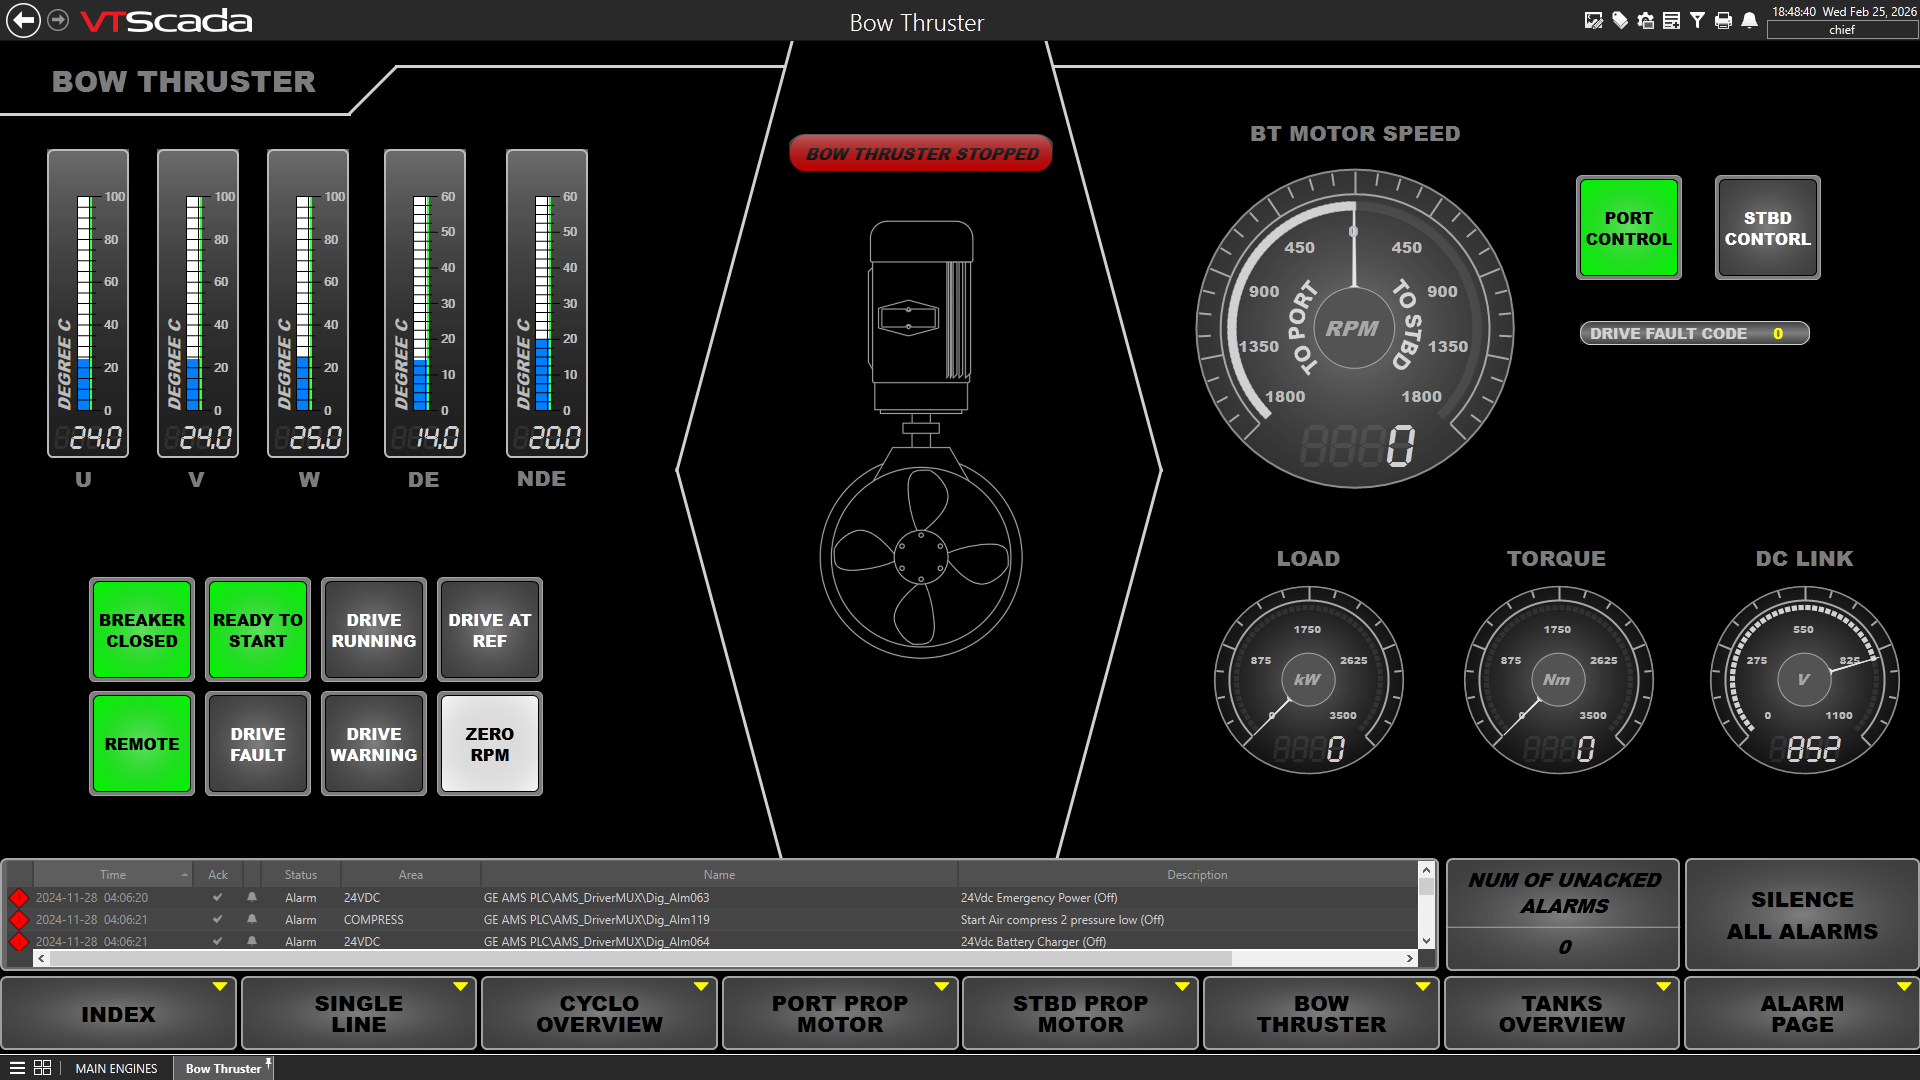Screen dimensions: 1920x1080
Task: Click the chief user login box
Action: [x=1842, y=30]
